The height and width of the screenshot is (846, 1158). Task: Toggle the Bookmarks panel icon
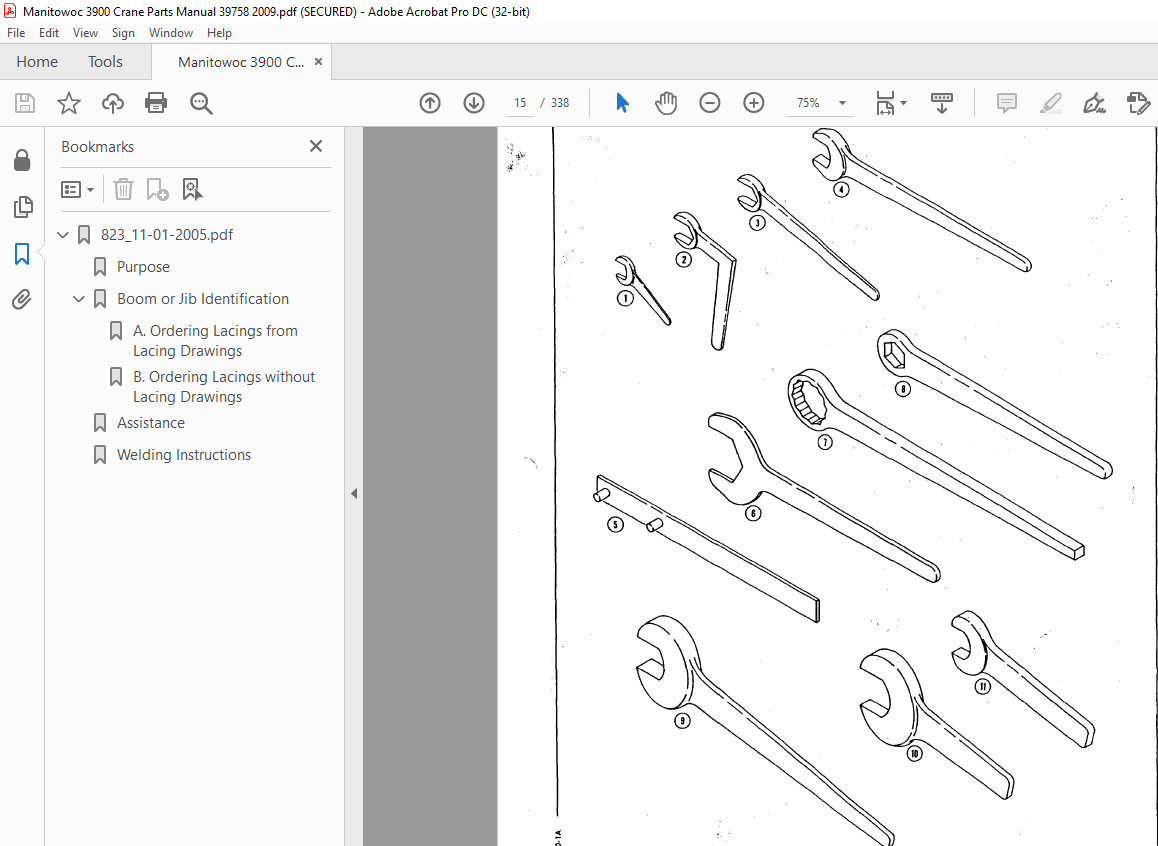pyautogui.click(x=22, y=254)
